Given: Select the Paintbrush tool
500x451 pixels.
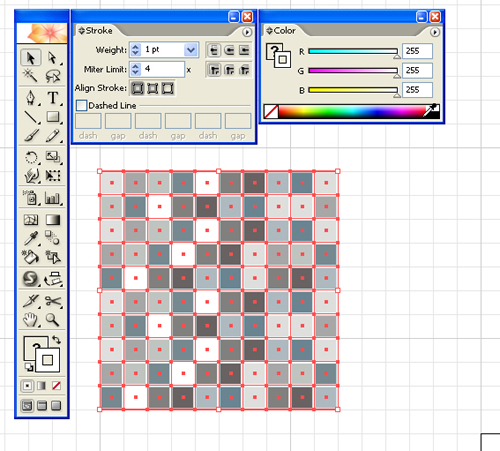Looking at the screenshot, I should coord(31,135).
